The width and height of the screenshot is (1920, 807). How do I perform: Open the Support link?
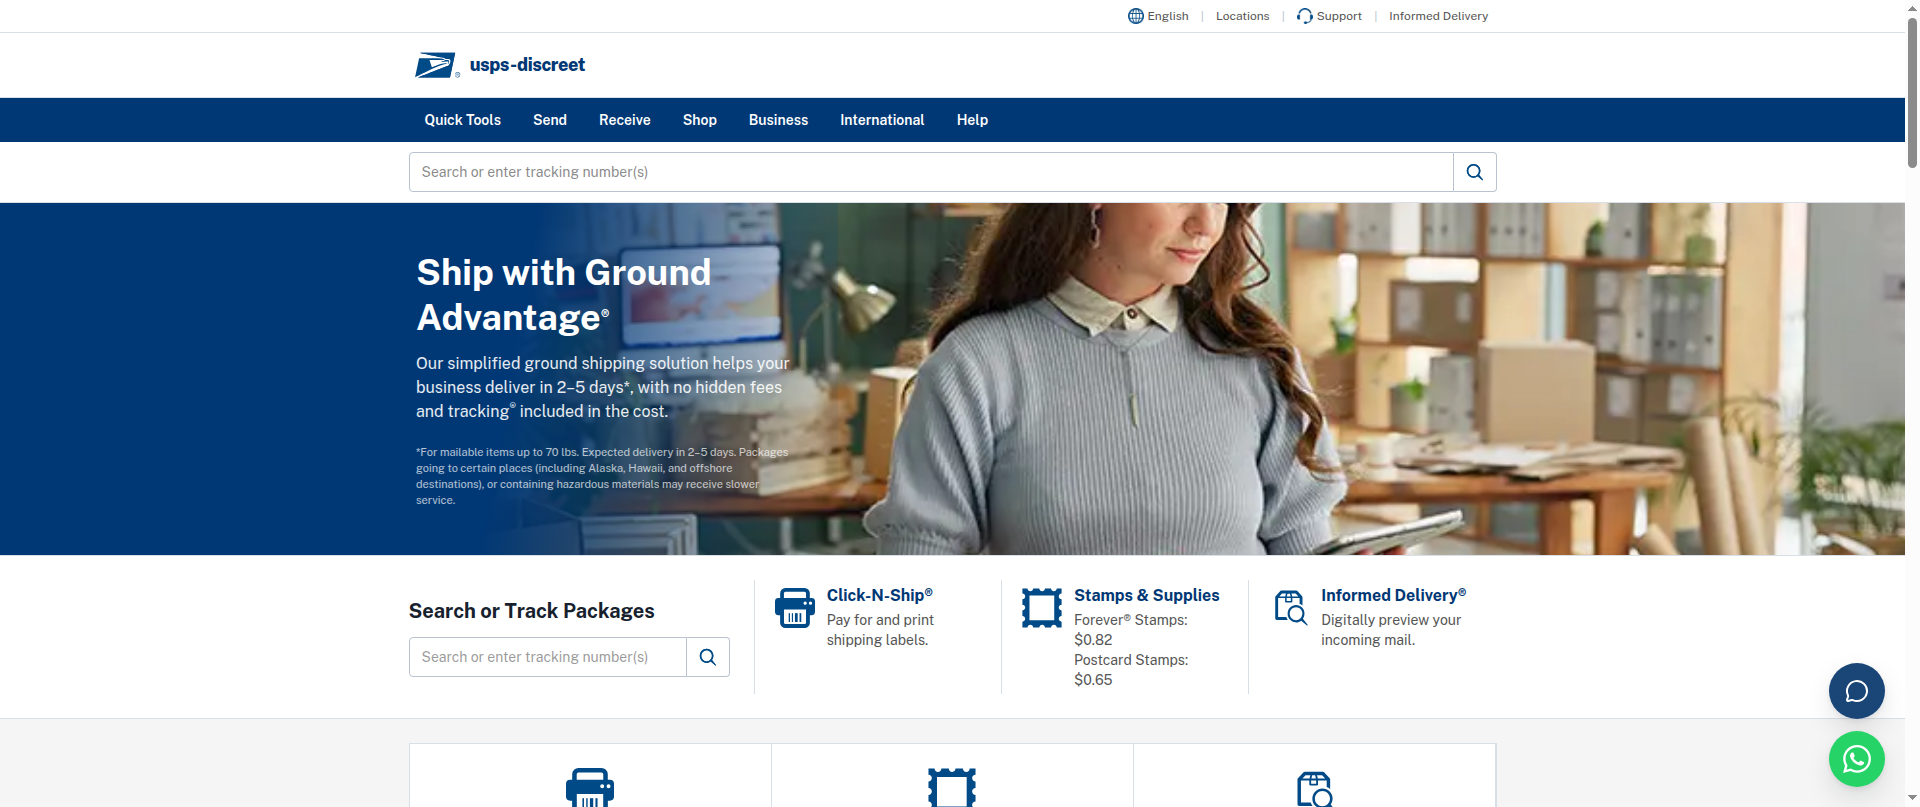(1339, 16)
